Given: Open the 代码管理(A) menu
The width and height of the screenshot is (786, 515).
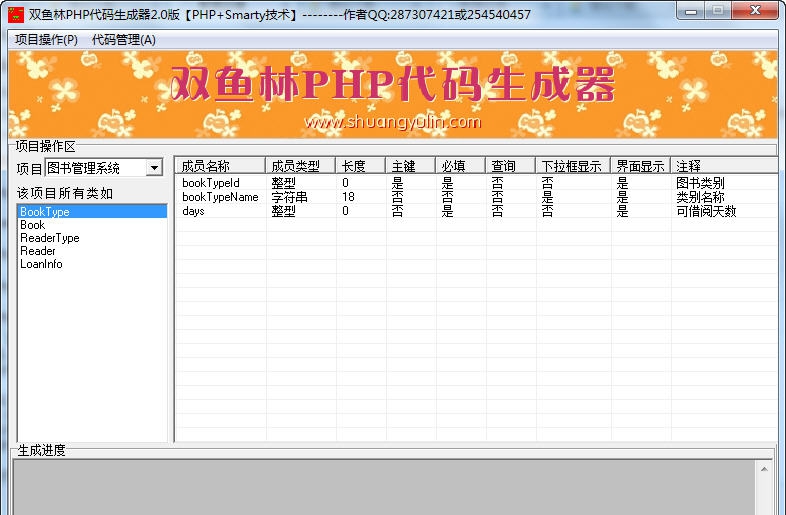Looking at the screenshot, I should [124, 40].
